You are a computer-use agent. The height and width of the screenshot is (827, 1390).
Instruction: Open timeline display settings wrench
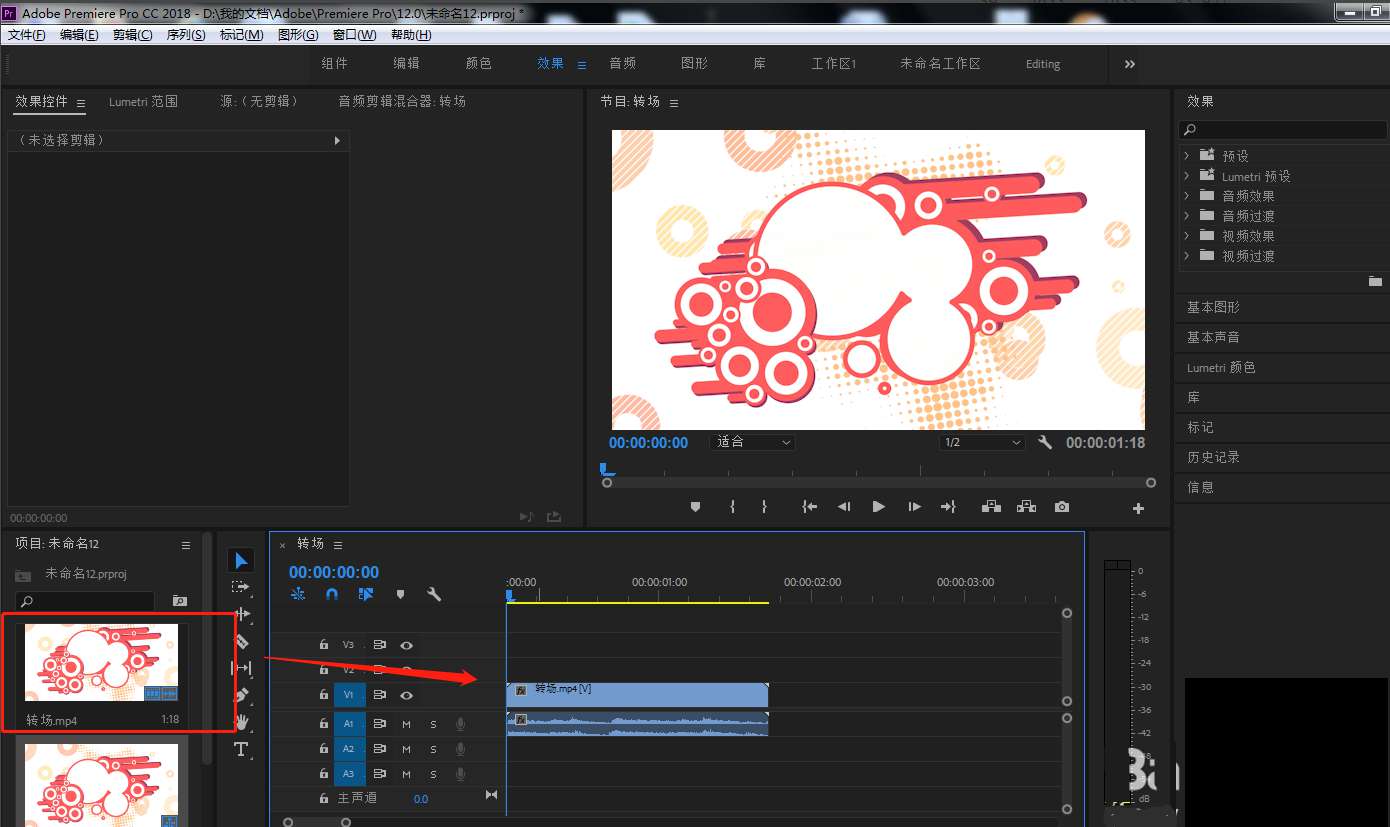434,594
